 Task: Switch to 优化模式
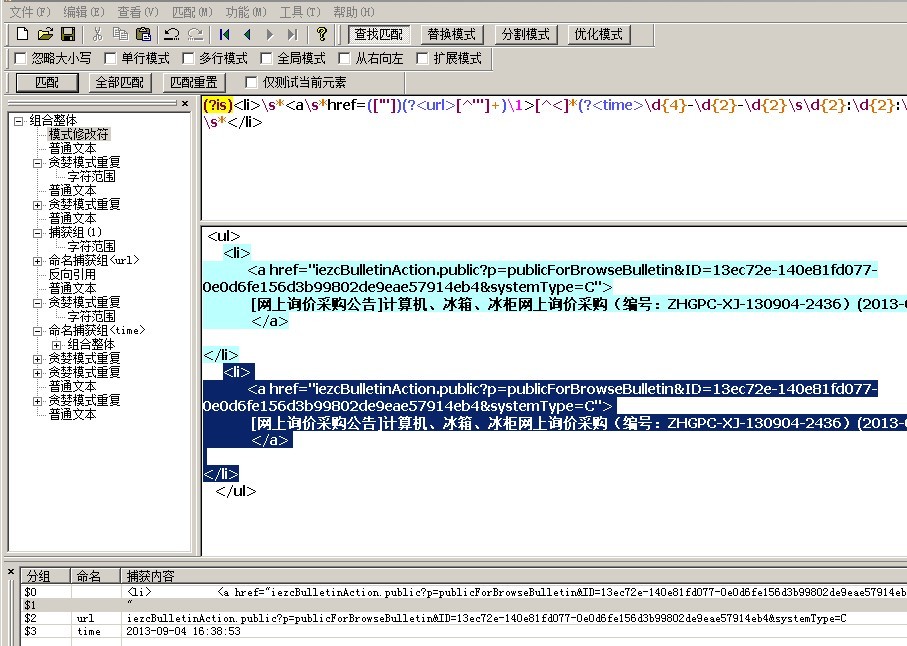(x=599, y=35)
